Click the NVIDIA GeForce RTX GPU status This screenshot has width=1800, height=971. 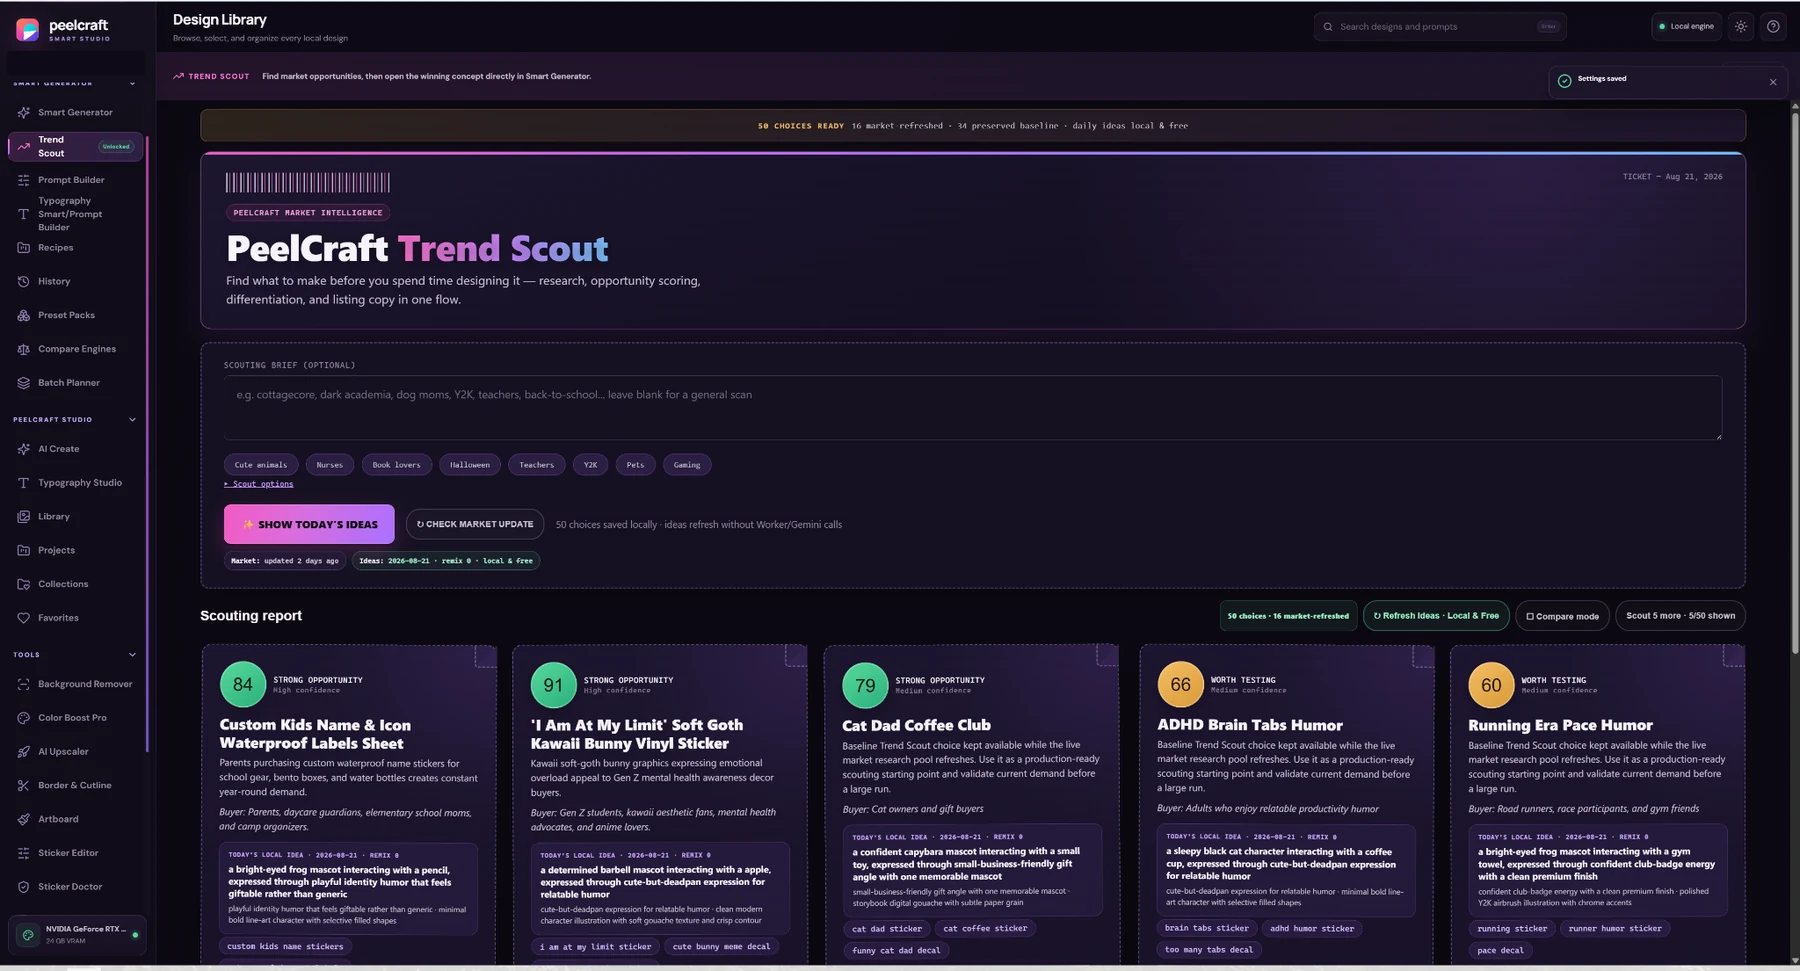tap(78, 935)
